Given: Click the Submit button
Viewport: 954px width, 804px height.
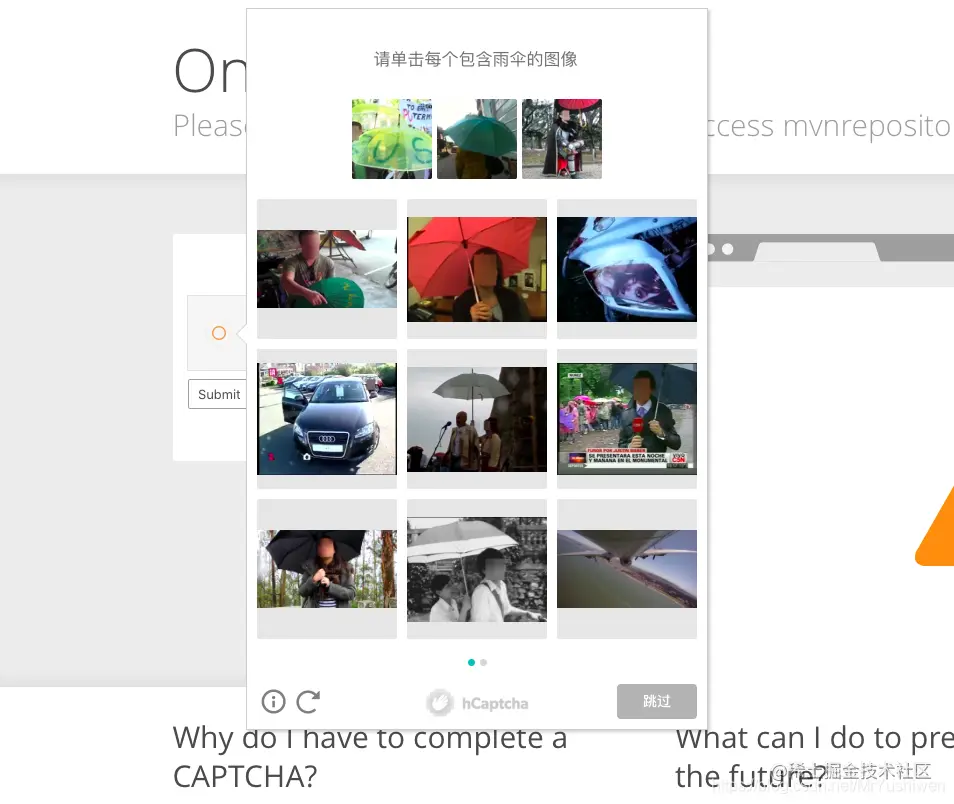Looking at the screenshot, I should pyautogui.click(x=217, y=394).
